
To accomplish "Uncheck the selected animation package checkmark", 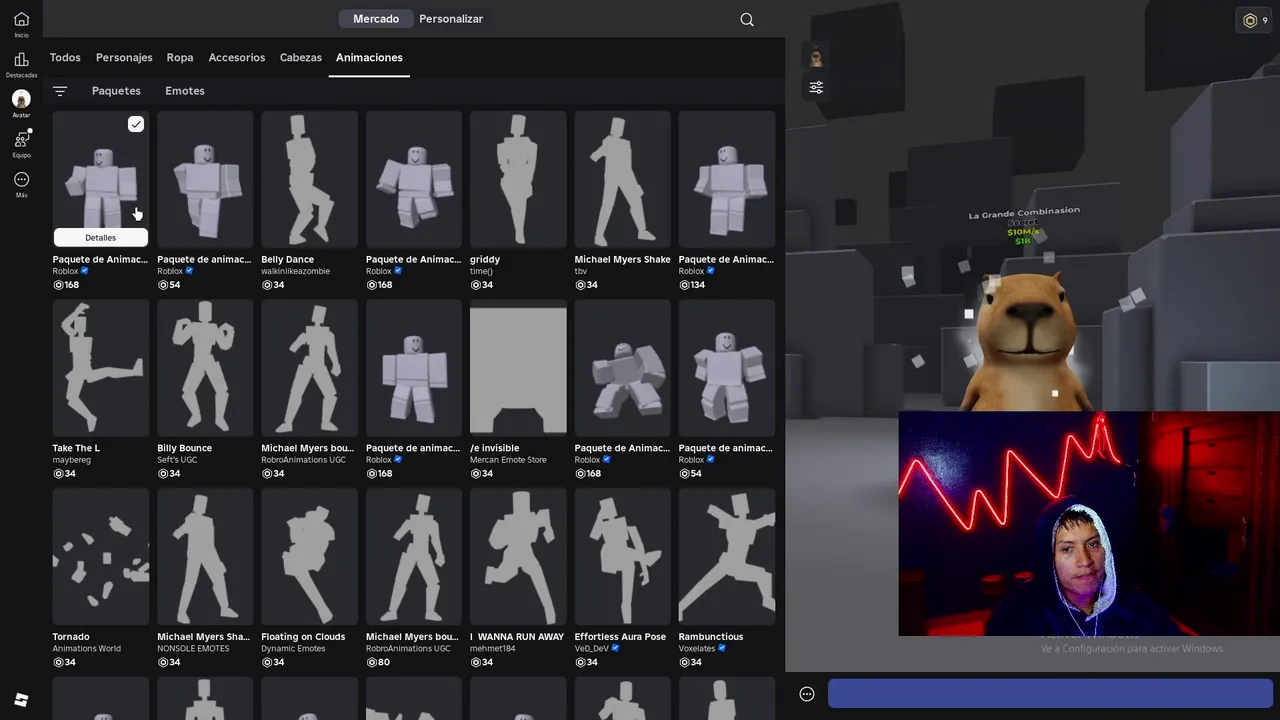I will pyautogui.click(x=136, y=124).
